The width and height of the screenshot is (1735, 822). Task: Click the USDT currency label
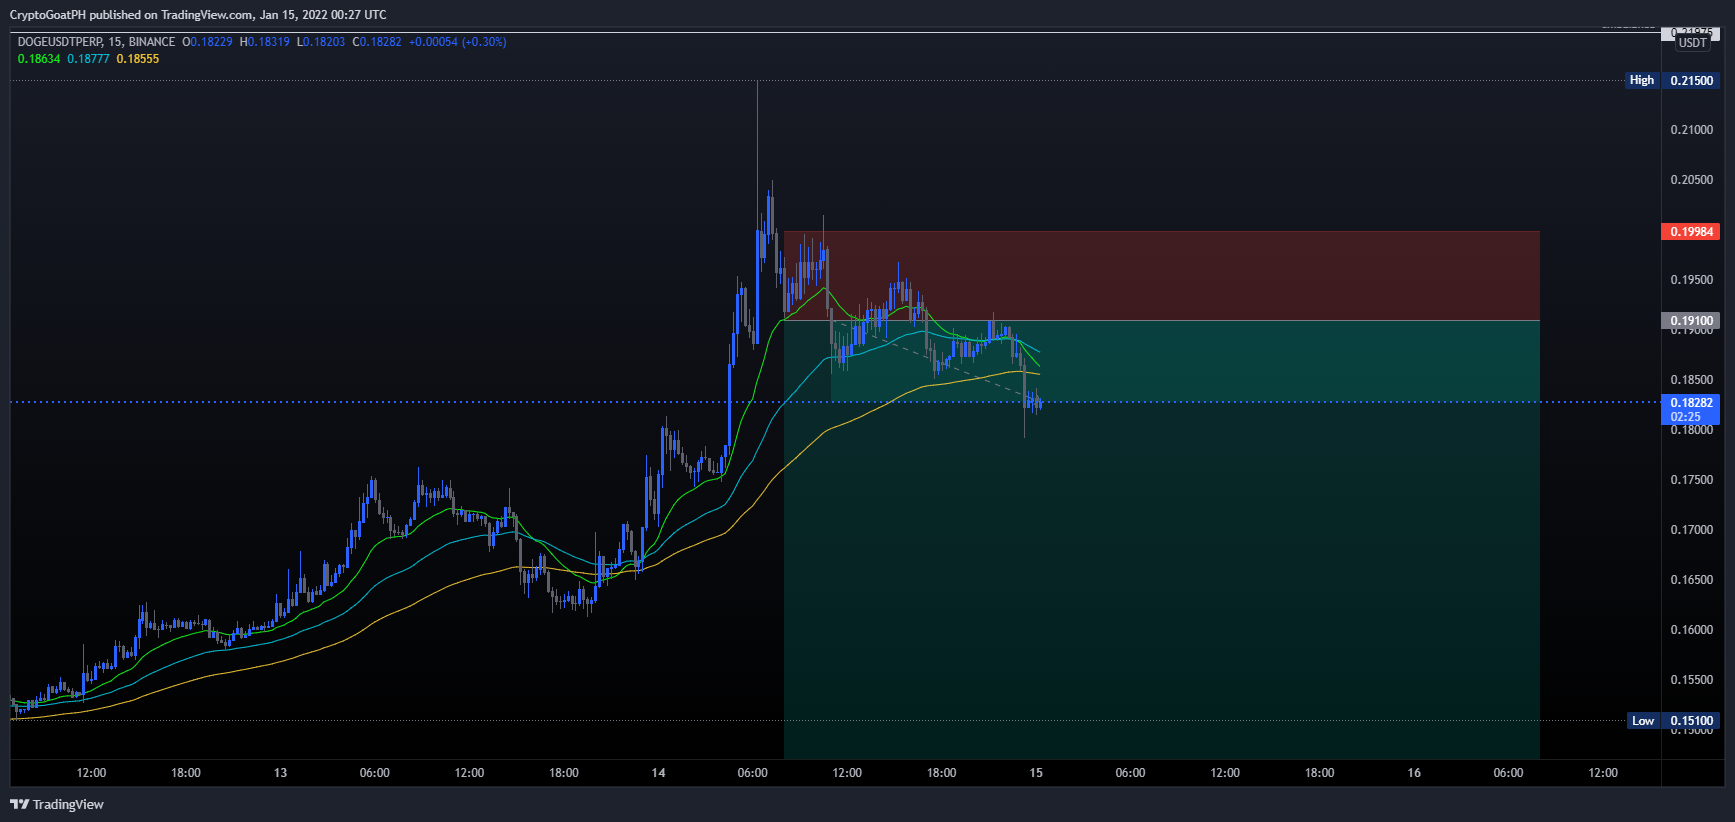click(1693, 43)
